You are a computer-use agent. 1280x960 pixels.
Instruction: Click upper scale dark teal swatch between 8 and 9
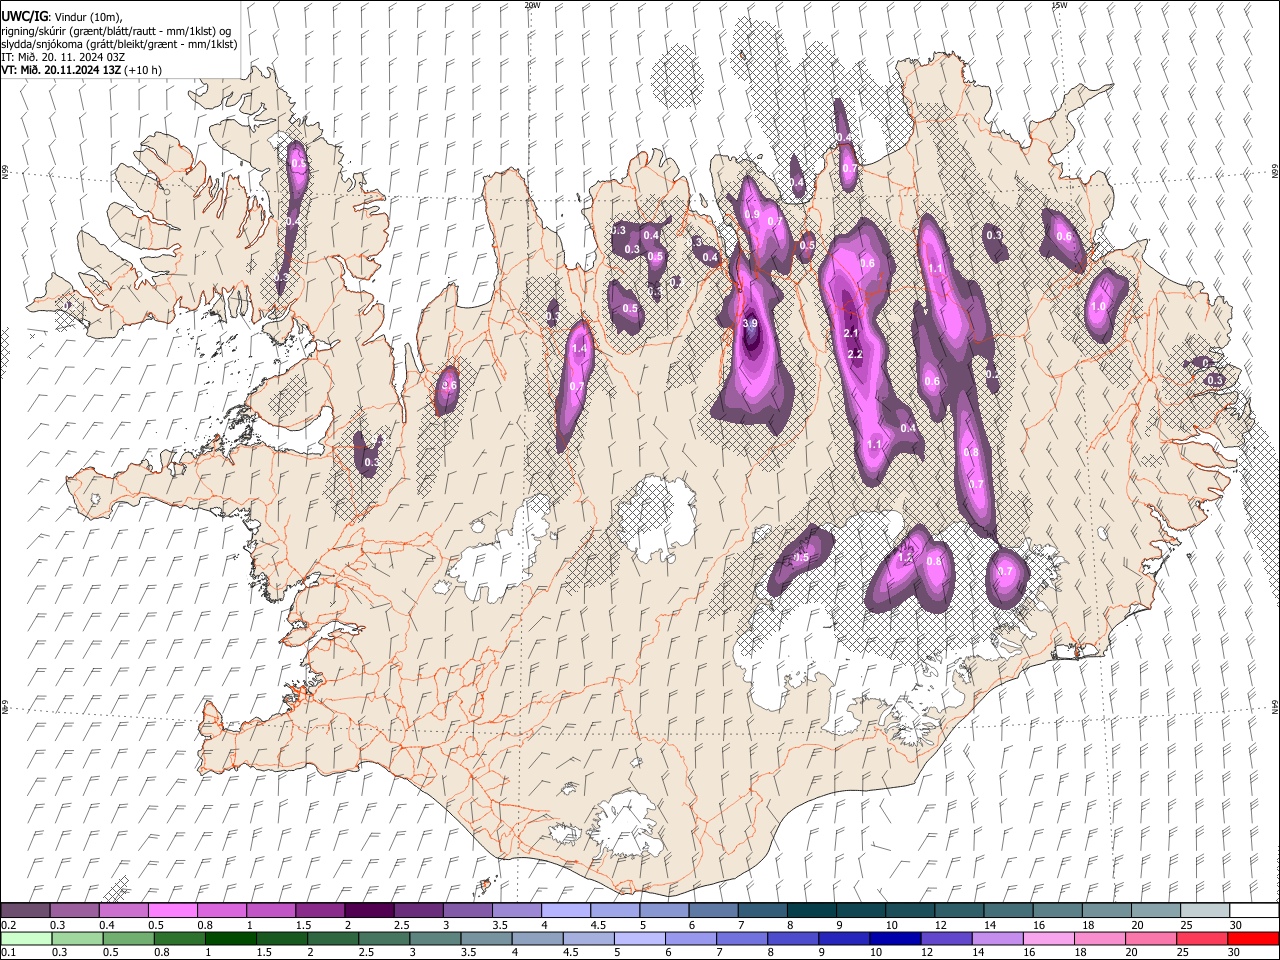click(811, 911)
